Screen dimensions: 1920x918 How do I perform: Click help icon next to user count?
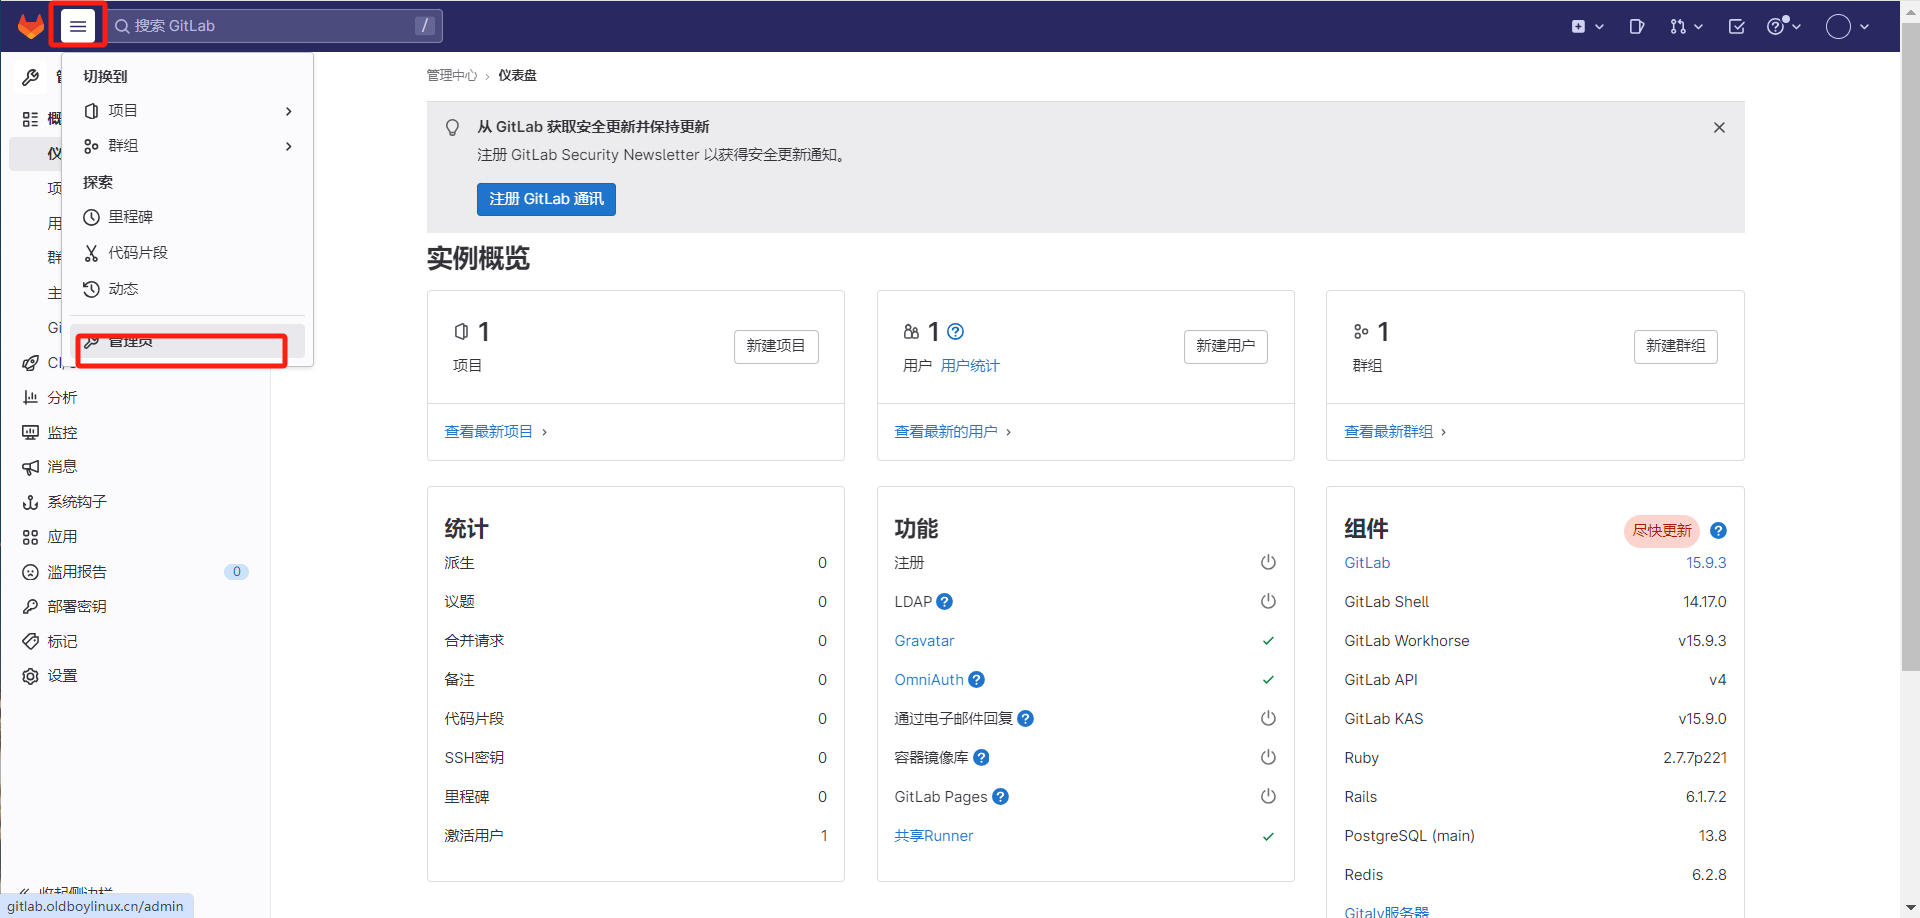point(956,331)
